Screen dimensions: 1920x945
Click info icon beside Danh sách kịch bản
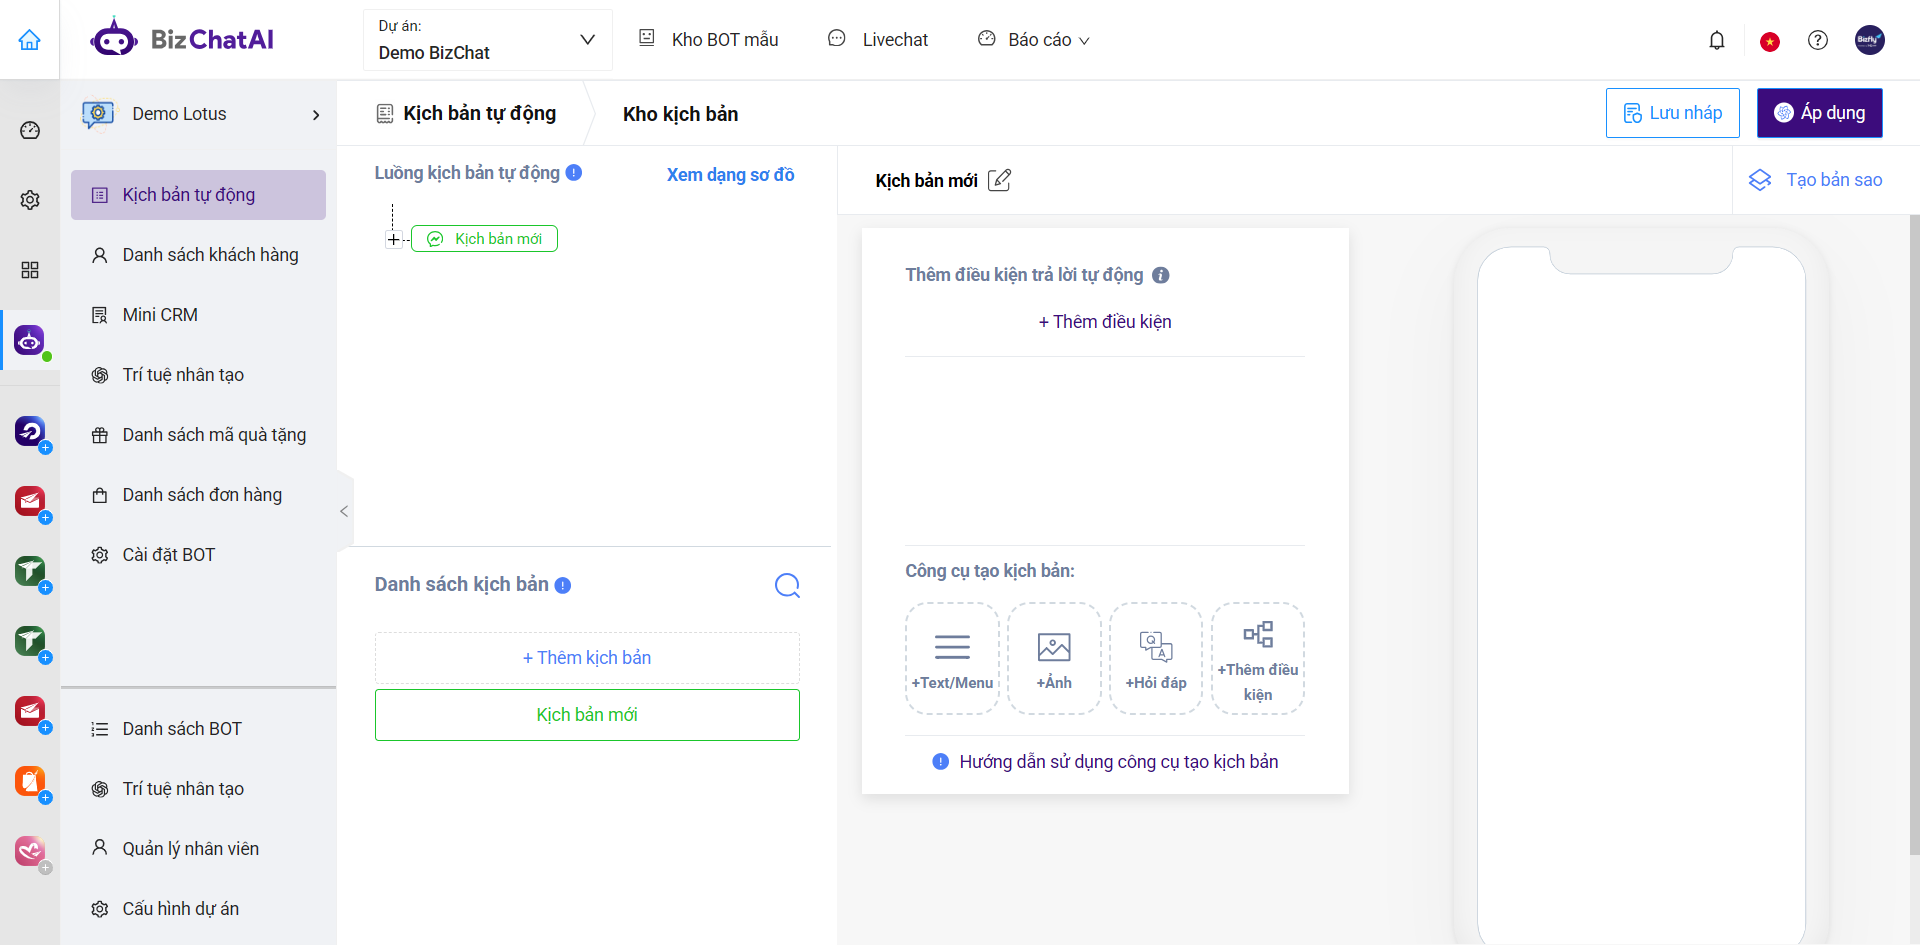(563, 585)
